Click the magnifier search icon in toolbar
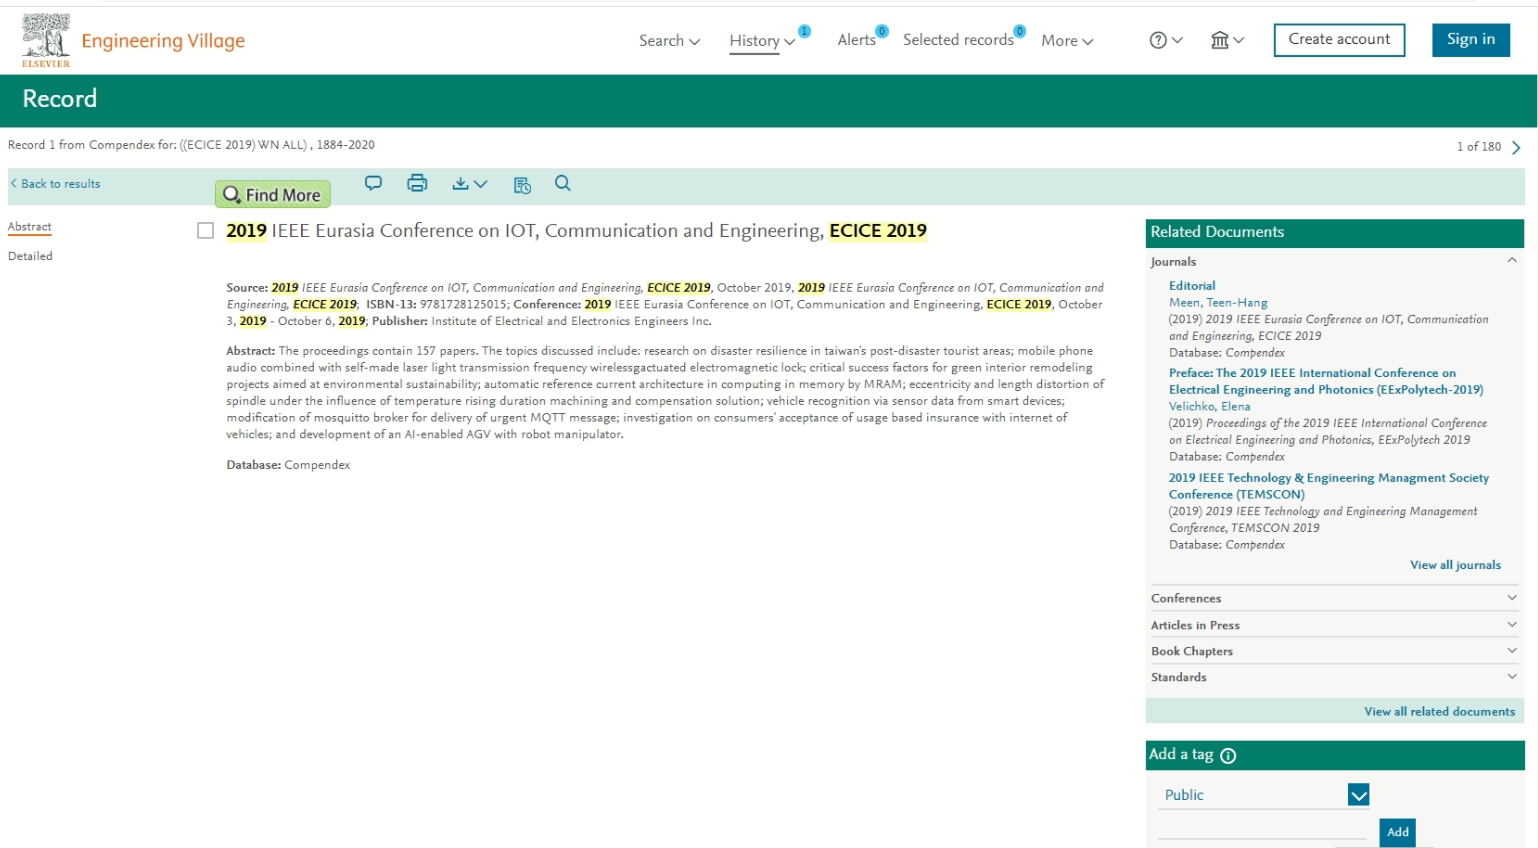This screenshot has height=848, width=1538. 563,183
